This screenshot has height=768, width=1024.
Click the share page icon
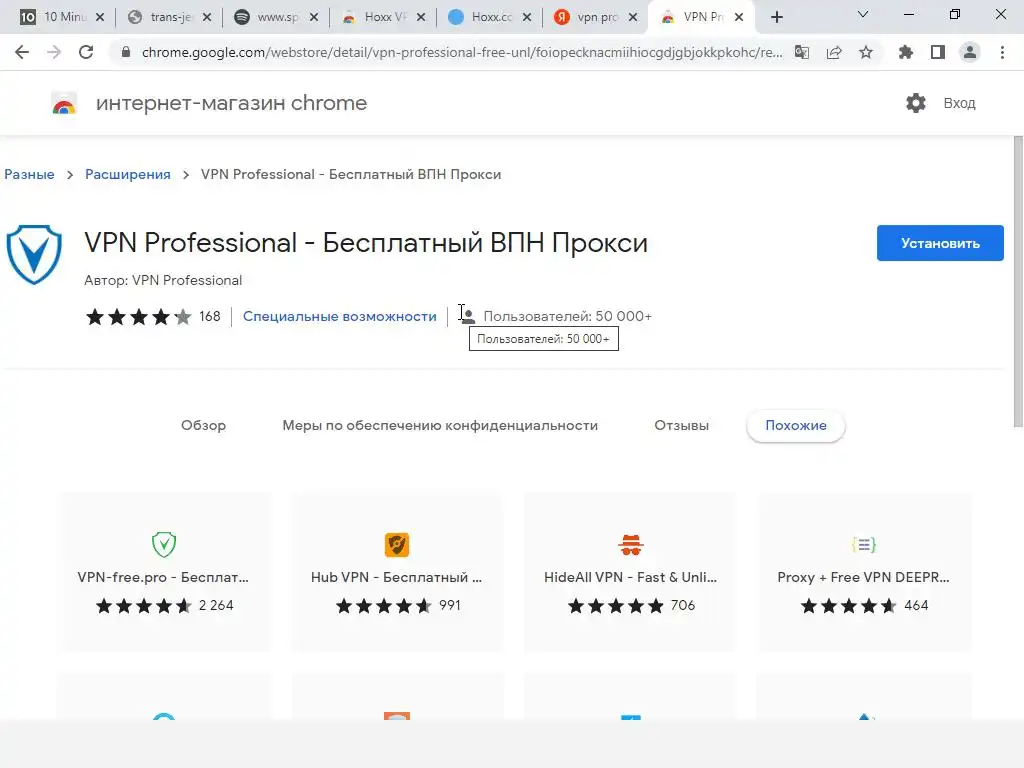pos(834,52)
